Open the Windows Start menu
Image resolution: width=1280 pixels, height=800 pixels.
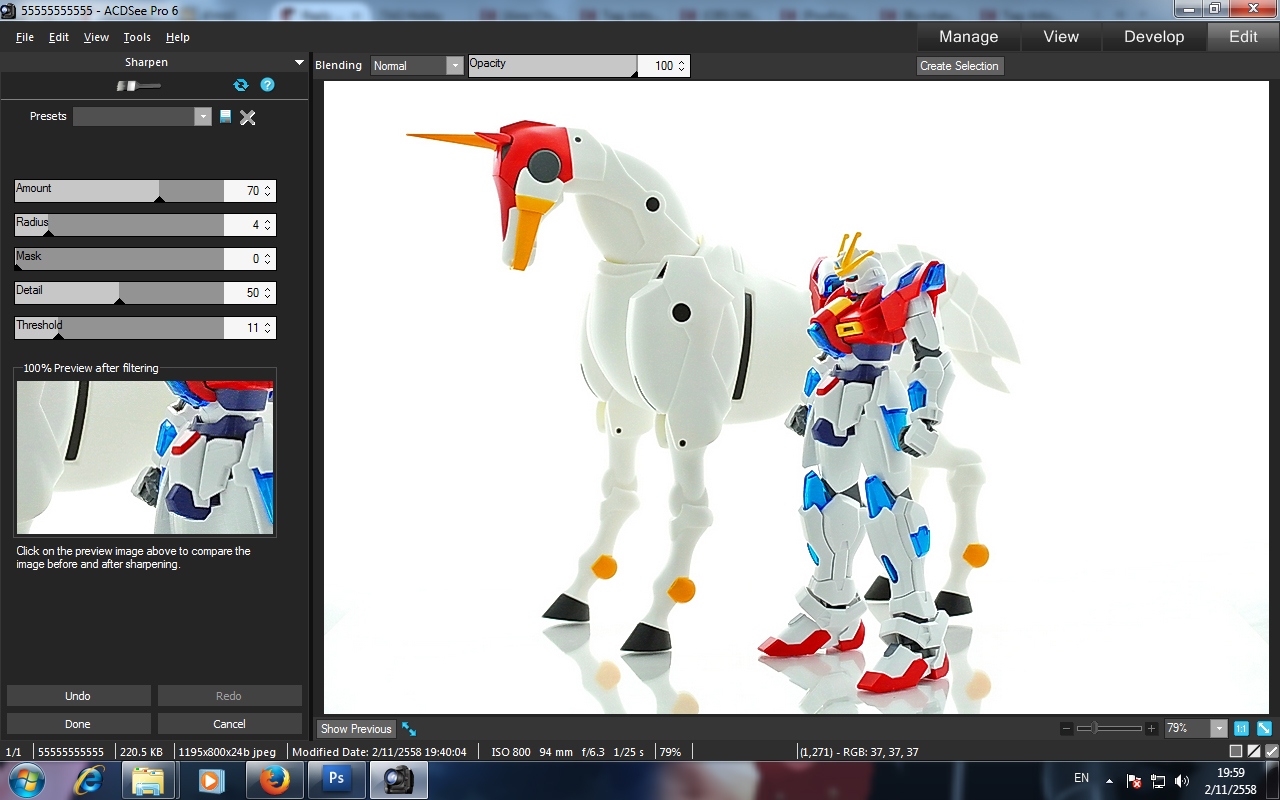25,780
